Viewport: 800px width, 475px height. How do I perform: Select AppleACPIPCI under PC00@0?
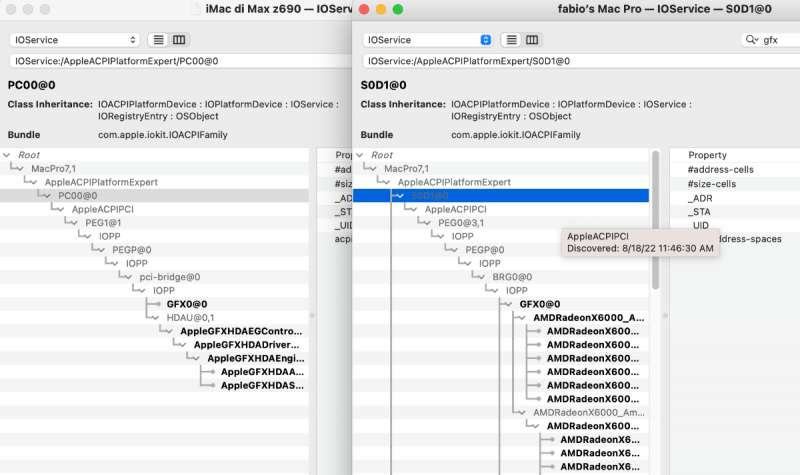pyautogui.click(x=103, y=209)
